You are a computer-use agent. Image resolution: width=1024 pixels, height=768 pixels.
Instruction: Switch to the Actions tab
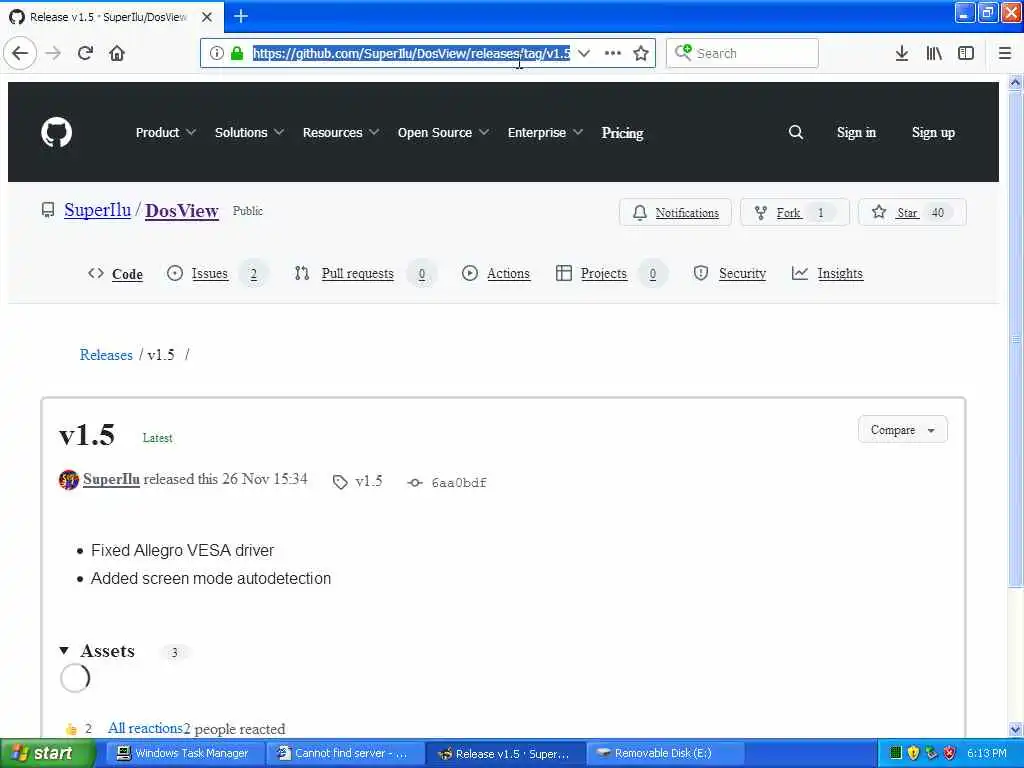point(496,274)
